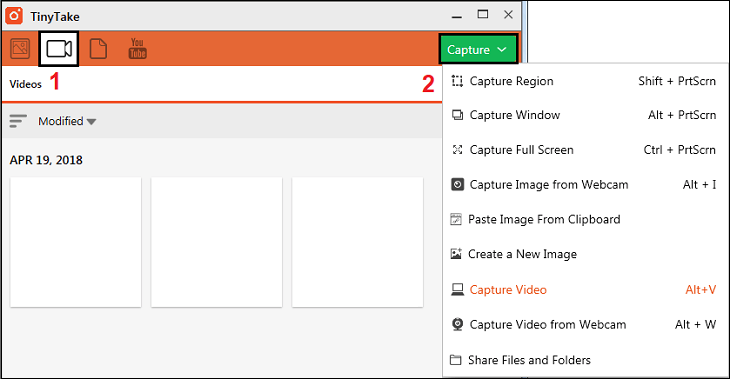Maximize the TinyTake window

pos(483,15)
